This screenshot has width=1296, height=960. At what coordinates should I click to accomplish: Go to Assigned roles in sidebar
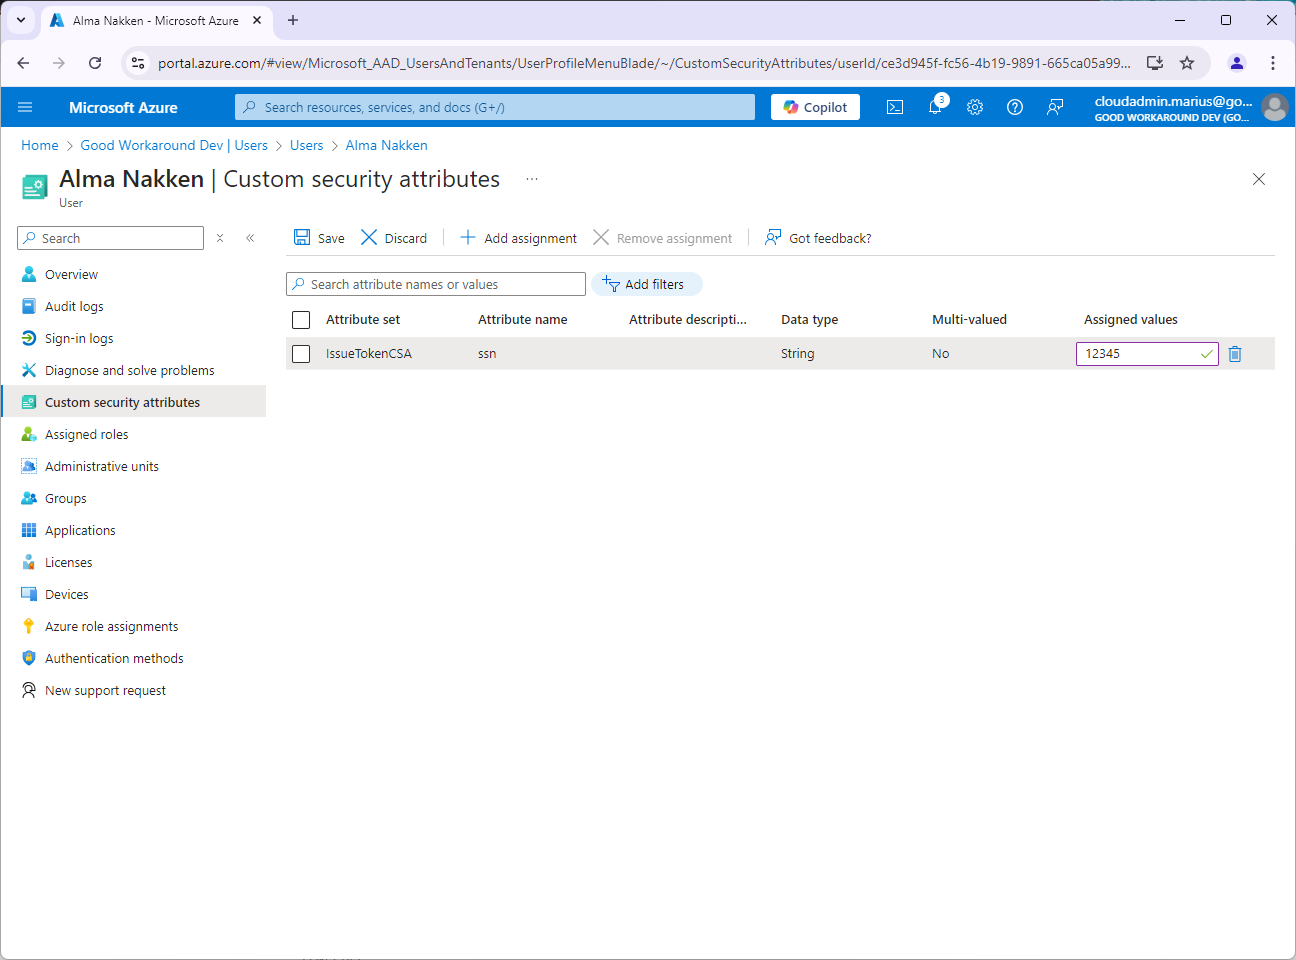(86, 434)
